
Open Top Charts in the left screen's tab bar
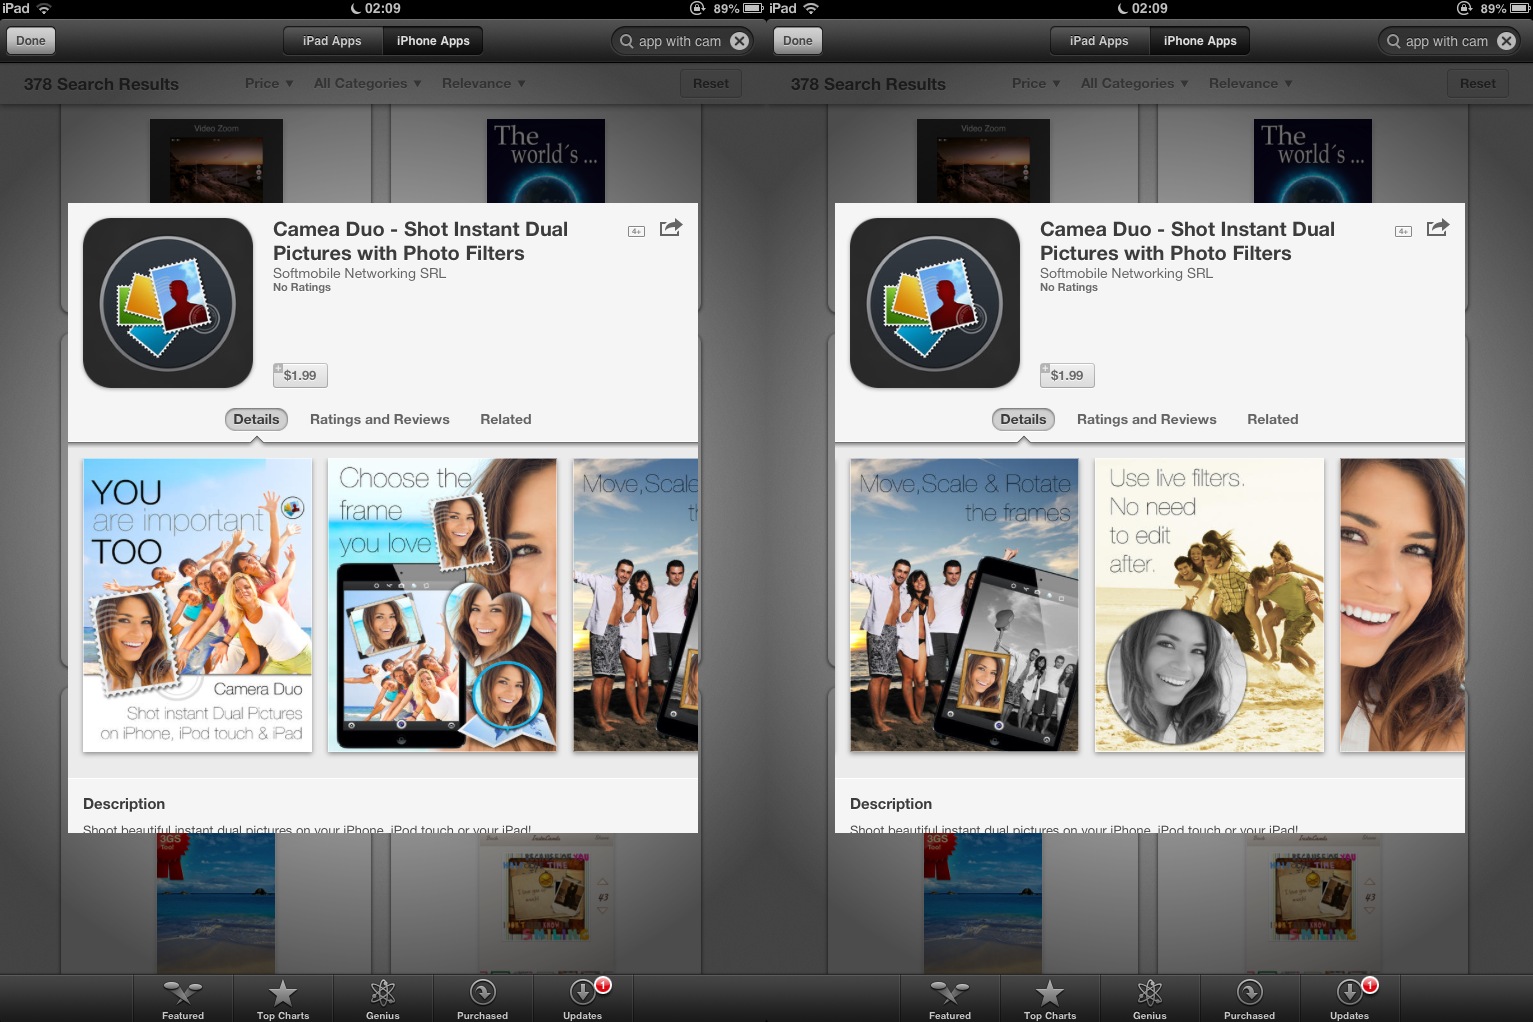click(283, 999)
